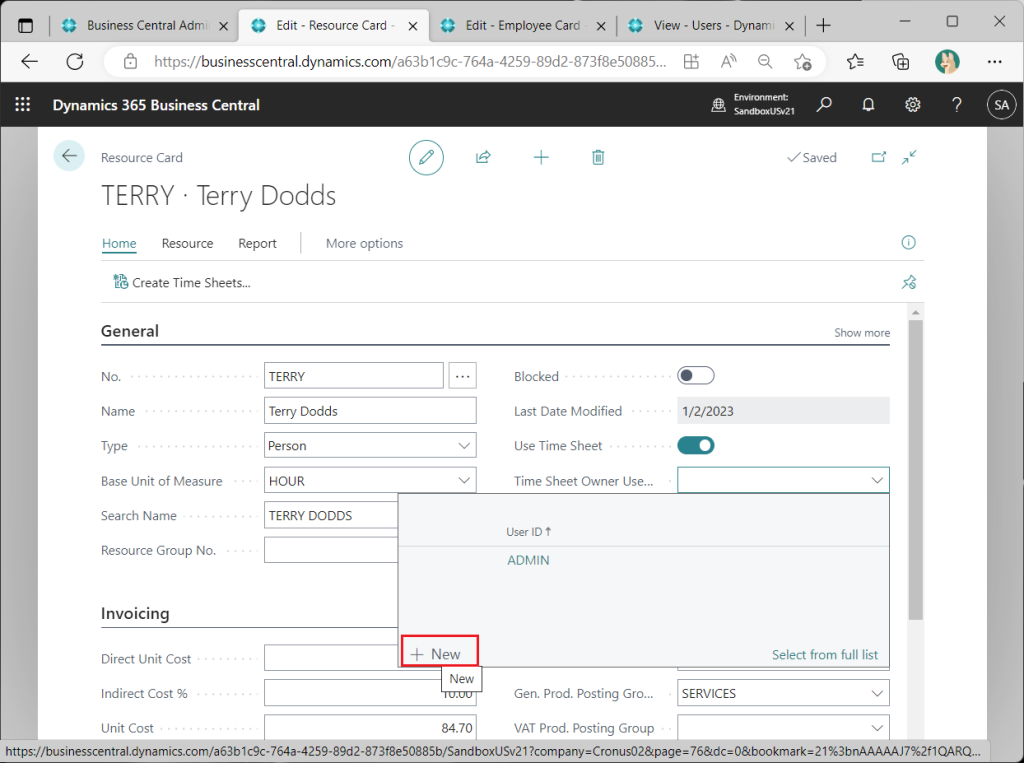The width and height of the screenshot is (1024, 763).
Task: Switch to the Edit - Employee Card browser tab
Action: [522, 25]
